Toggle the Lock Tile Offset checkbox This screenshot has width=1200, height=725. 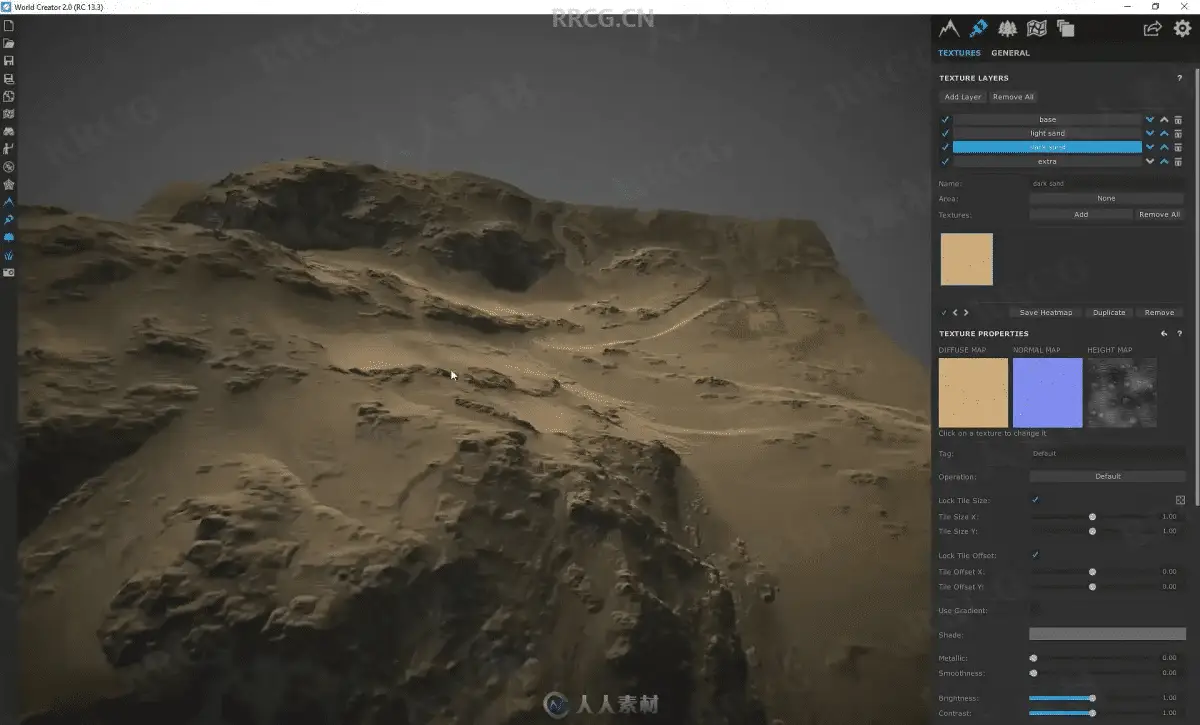[1035, 555]
